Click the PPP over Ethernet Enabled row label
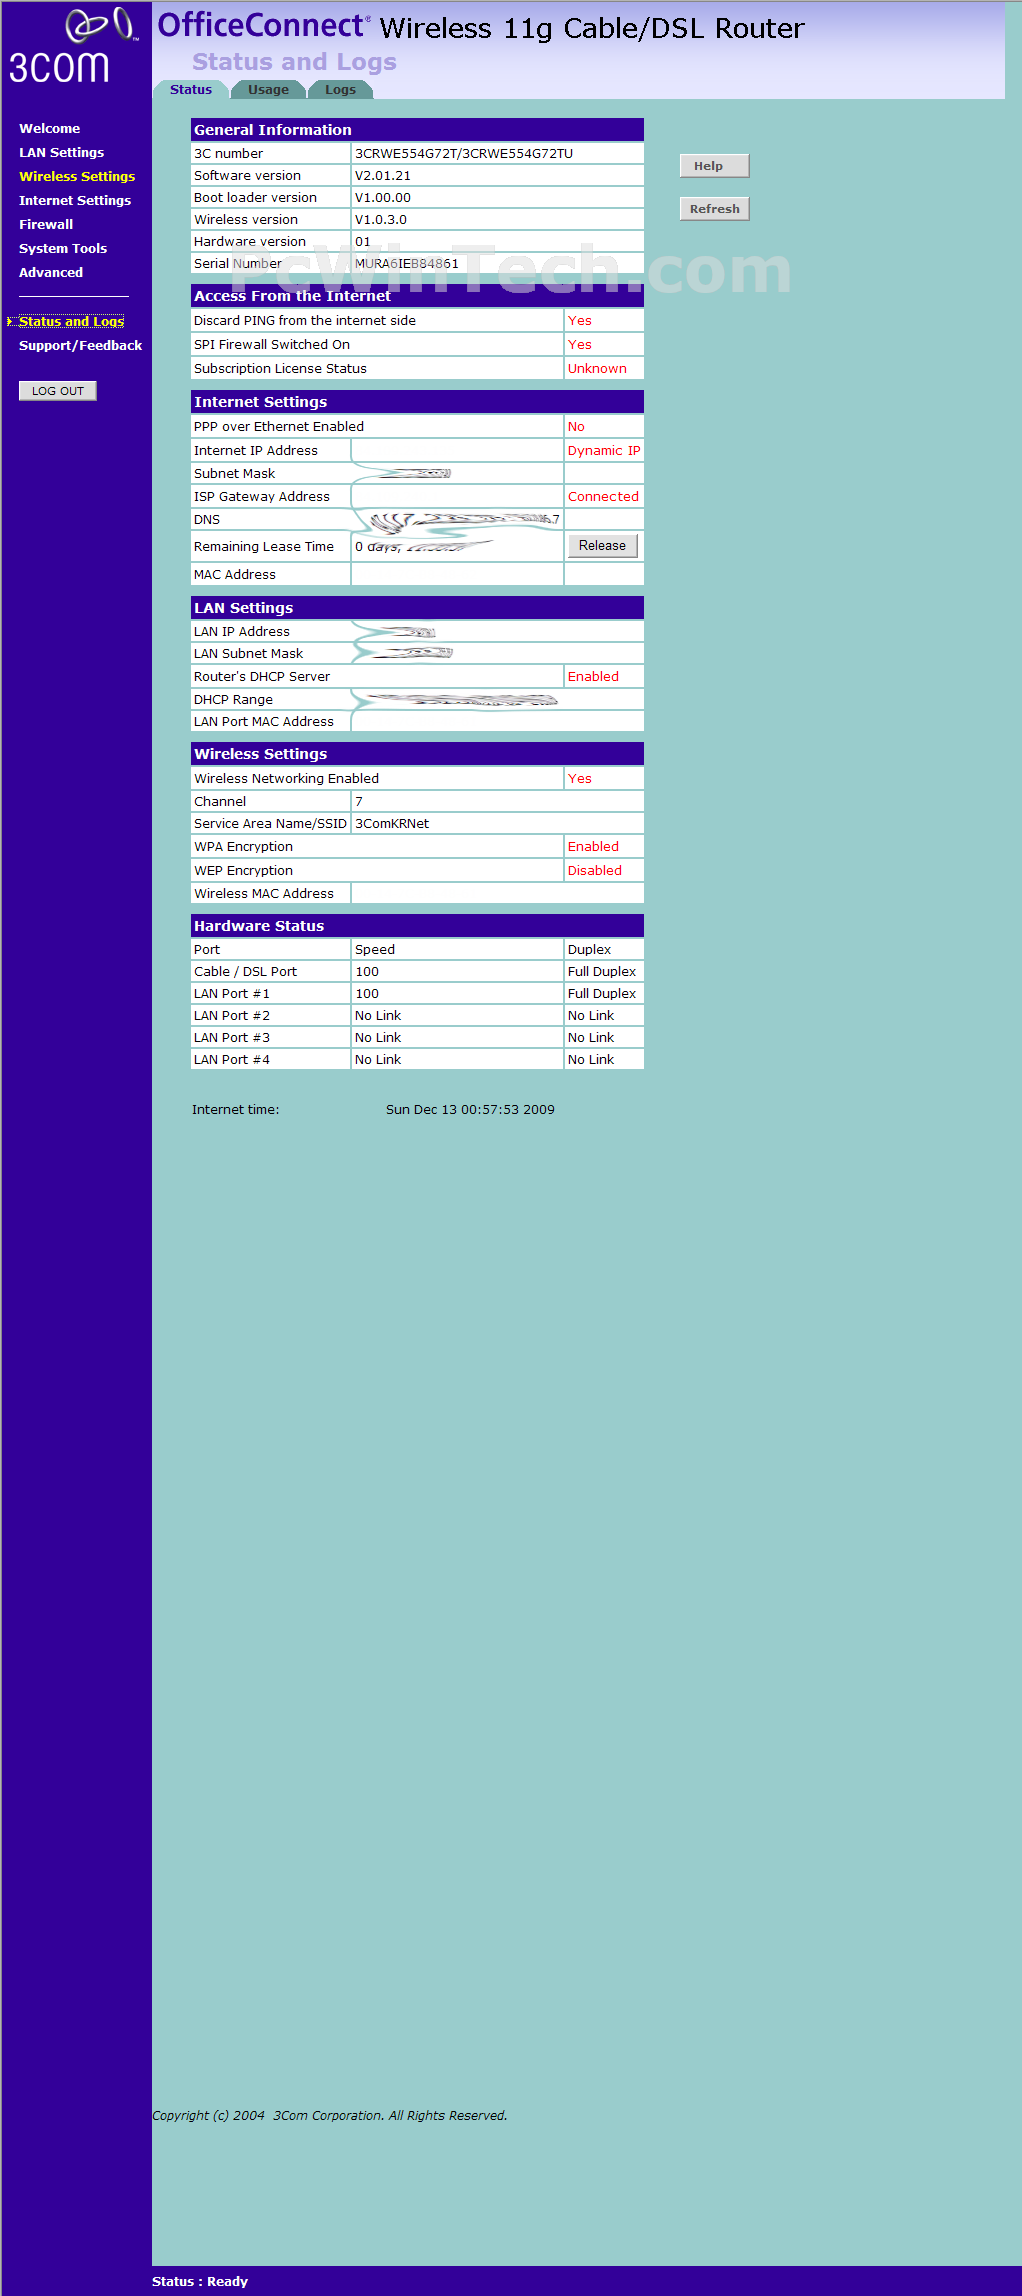1022x2296 pixels. (x=279, y=426)
